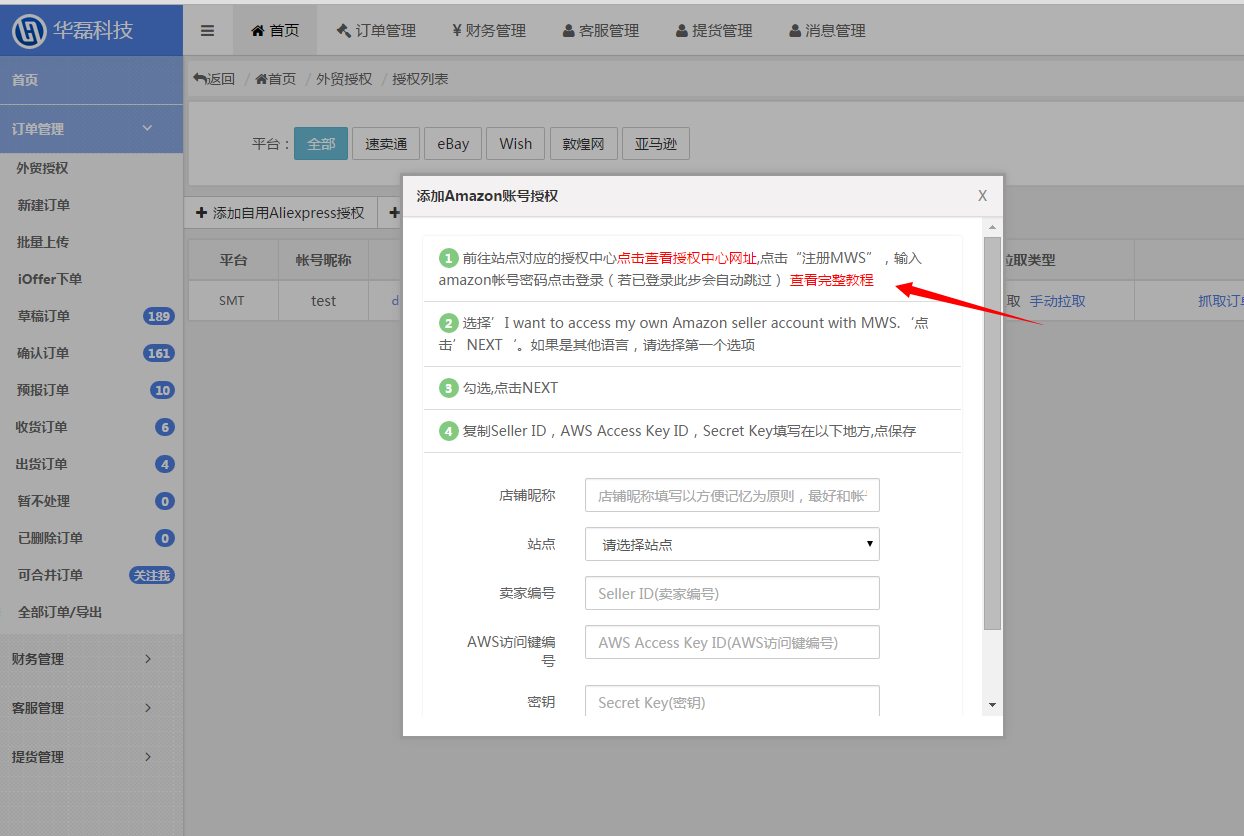The height and width of the screenshot is (836, 1244).
Task: Open 草稿订单 in the sidebar
Action: 44,316
